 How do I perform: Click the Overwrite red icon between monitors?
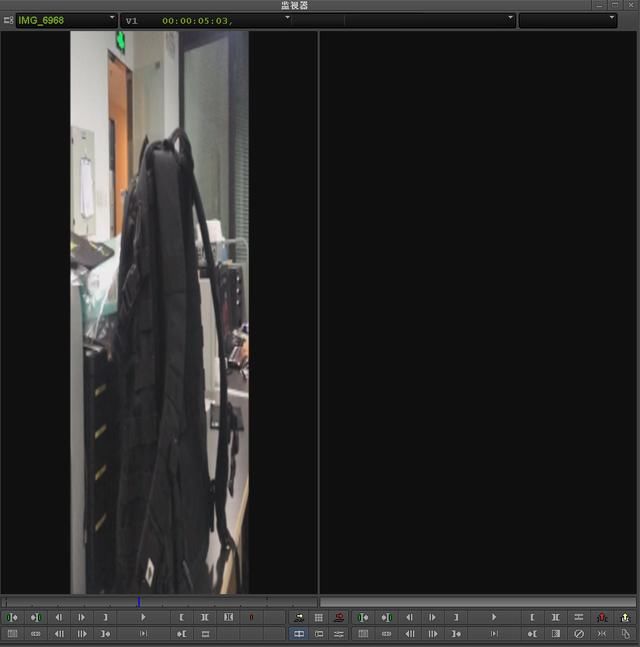[x=340, y=618]
